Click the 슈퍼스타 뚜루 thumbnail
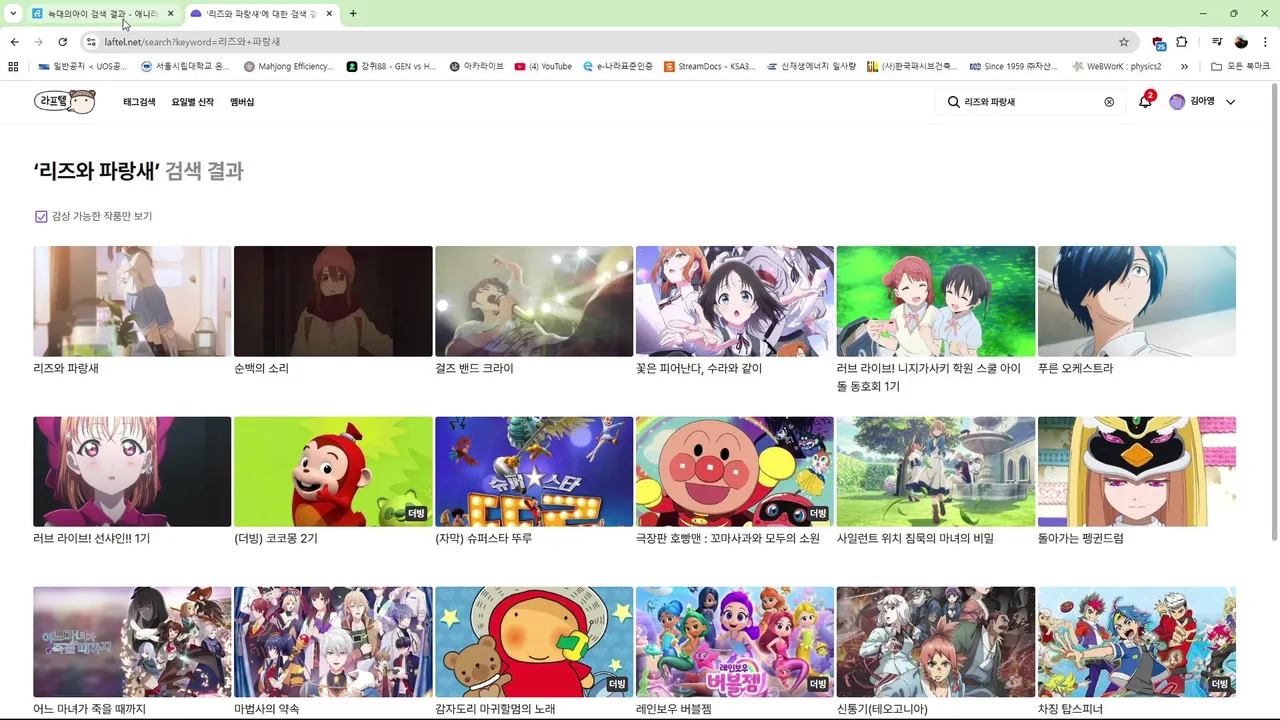The width and height of the screenshot is (1280, 720). 534,471
